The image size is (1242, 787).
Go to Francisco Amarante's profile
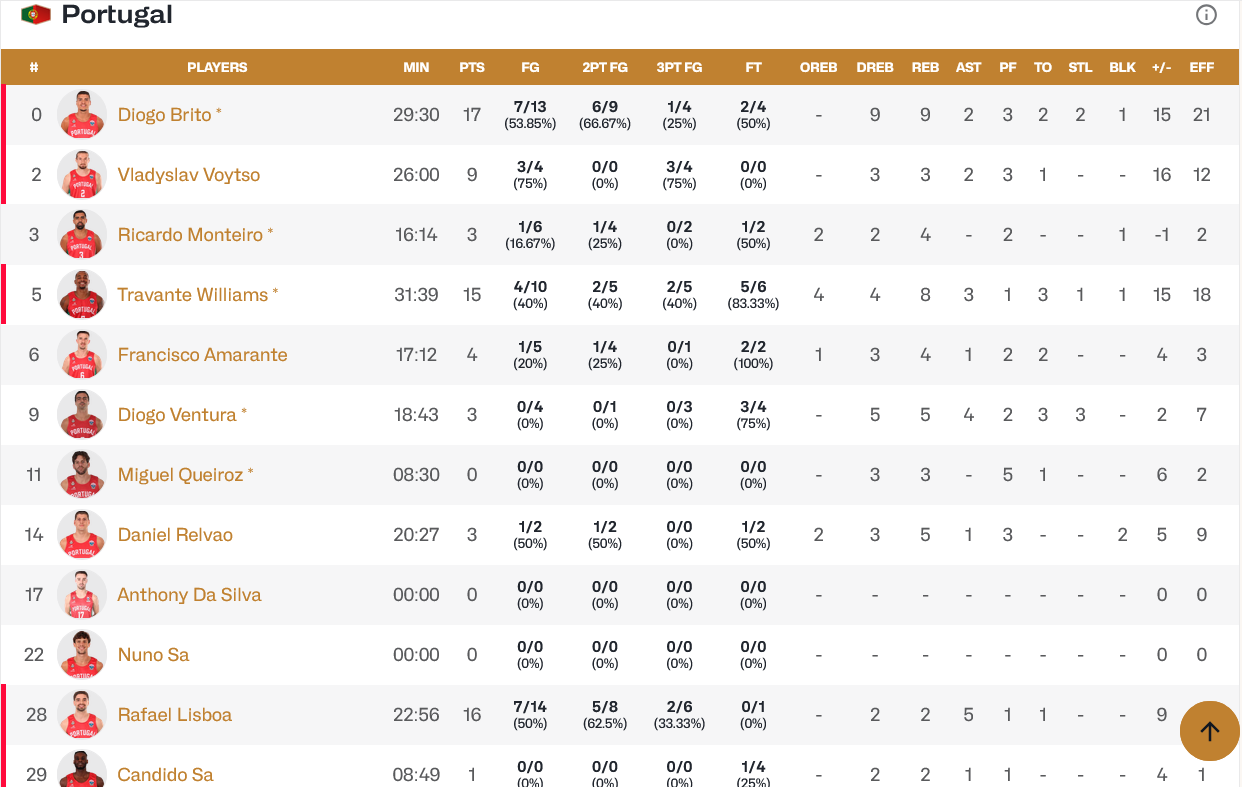[203, 355]
